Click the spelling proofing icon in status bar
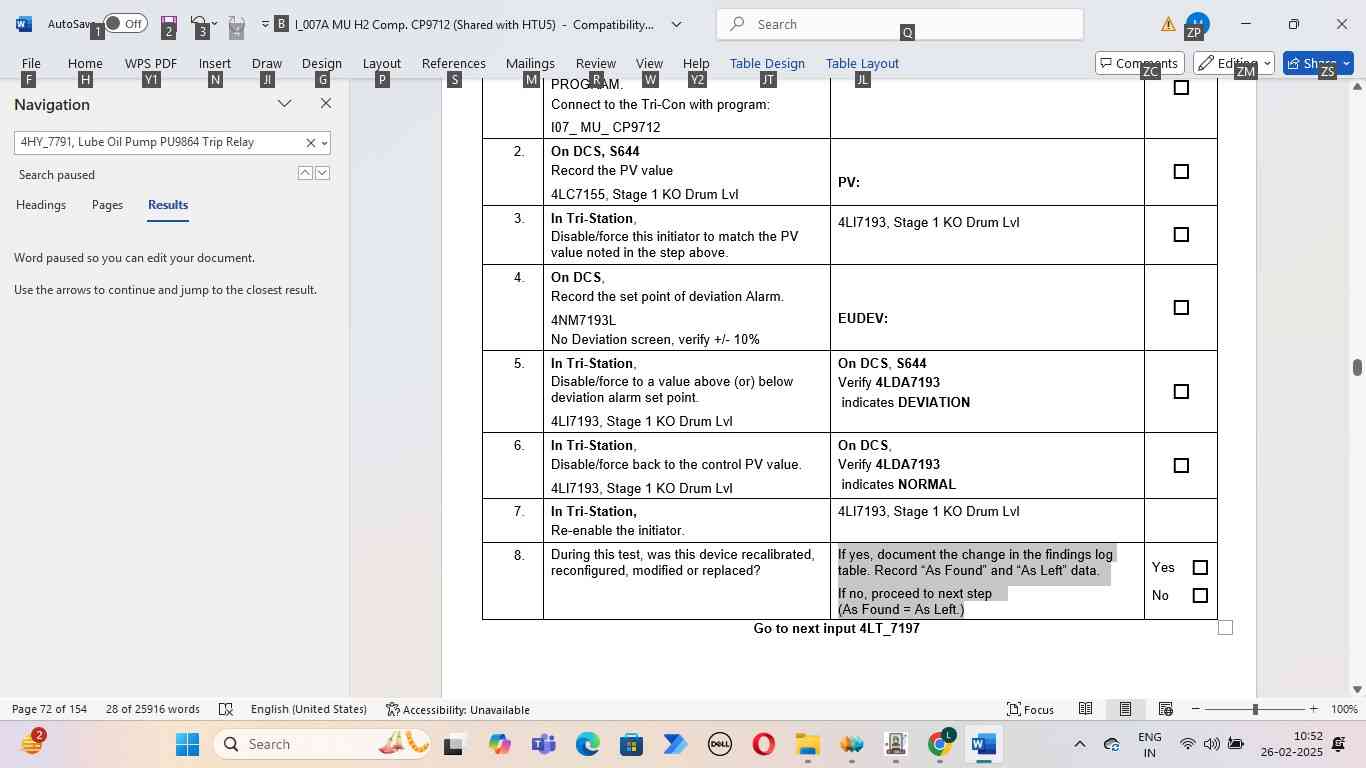This screenshot has height=768, width=1366. coord(226,710)
